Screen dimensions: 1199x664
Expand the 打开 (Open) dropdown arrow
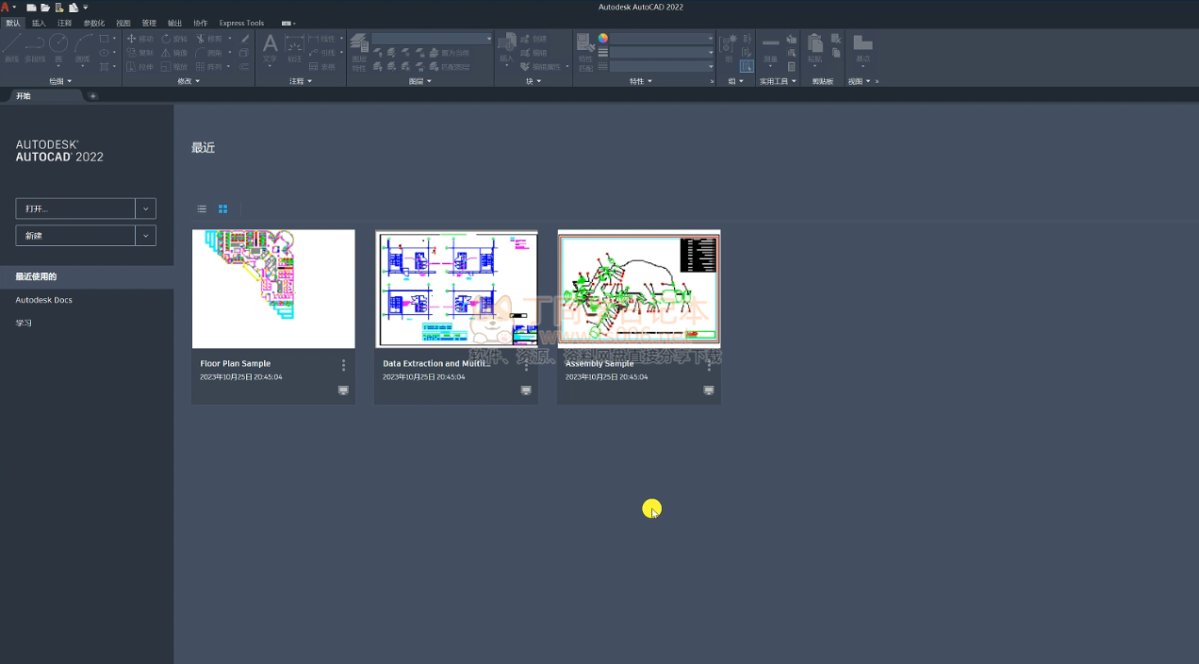(x=146, y=209)
